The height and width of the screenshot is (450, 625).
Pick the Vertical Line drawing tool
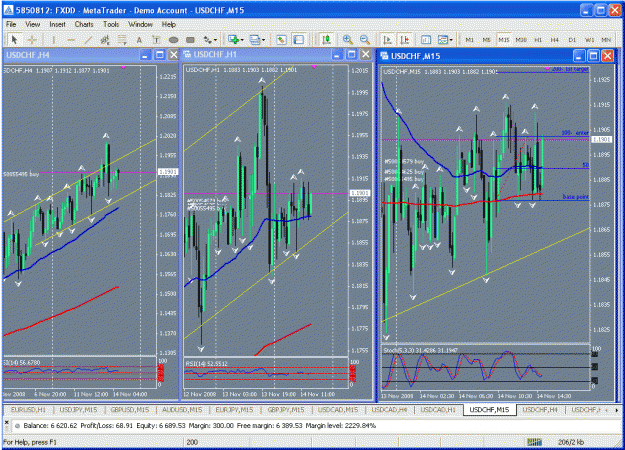(x=53, y=39)
